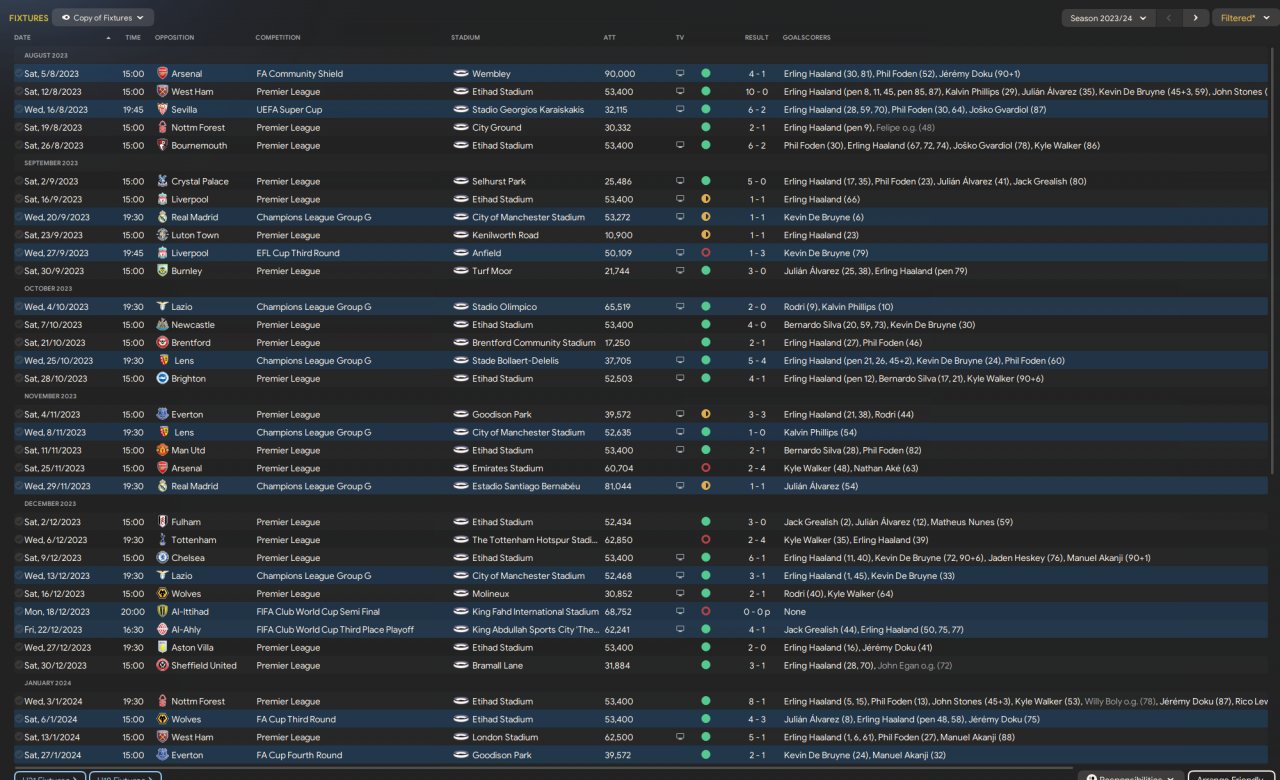Click the Brighton club badge
The image size is (1280, 780).
(x=163, y=379)
